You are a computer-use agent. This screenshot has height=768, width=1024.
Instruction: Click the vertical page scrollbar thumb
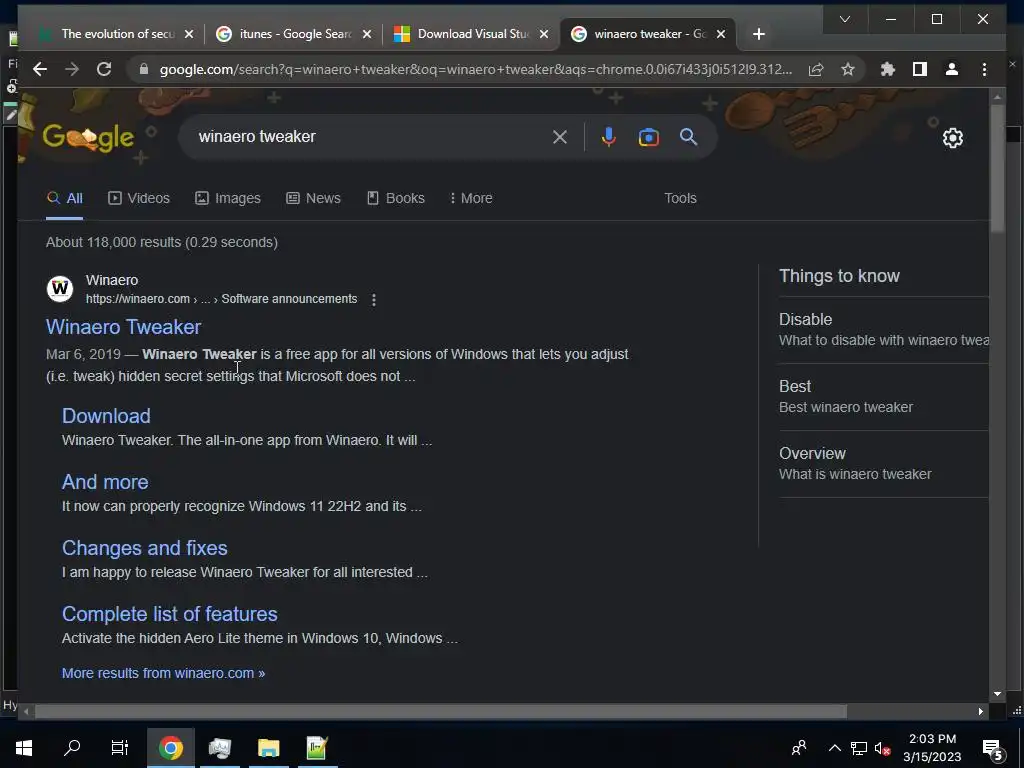997,168
